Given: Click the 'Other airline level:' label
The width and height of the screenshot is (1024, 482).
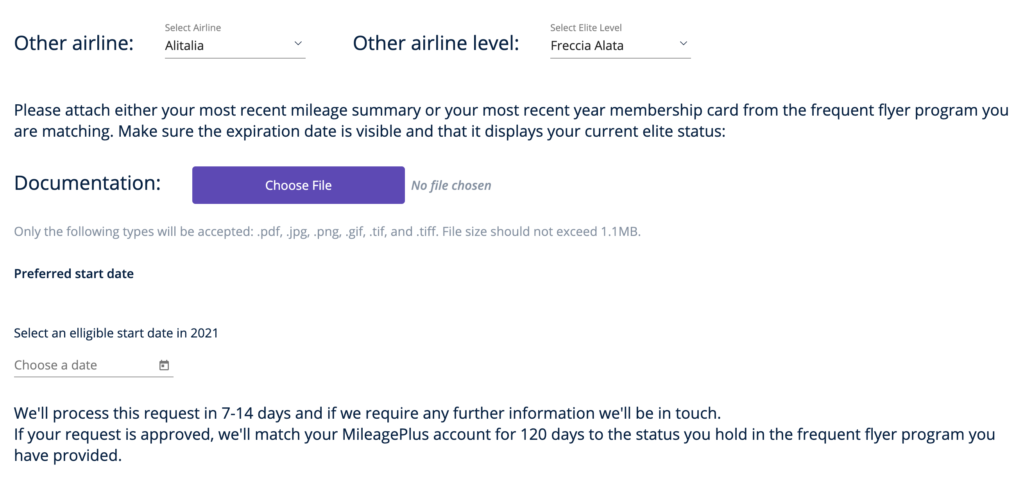Looking at the screenshot, I should (436, 44).
